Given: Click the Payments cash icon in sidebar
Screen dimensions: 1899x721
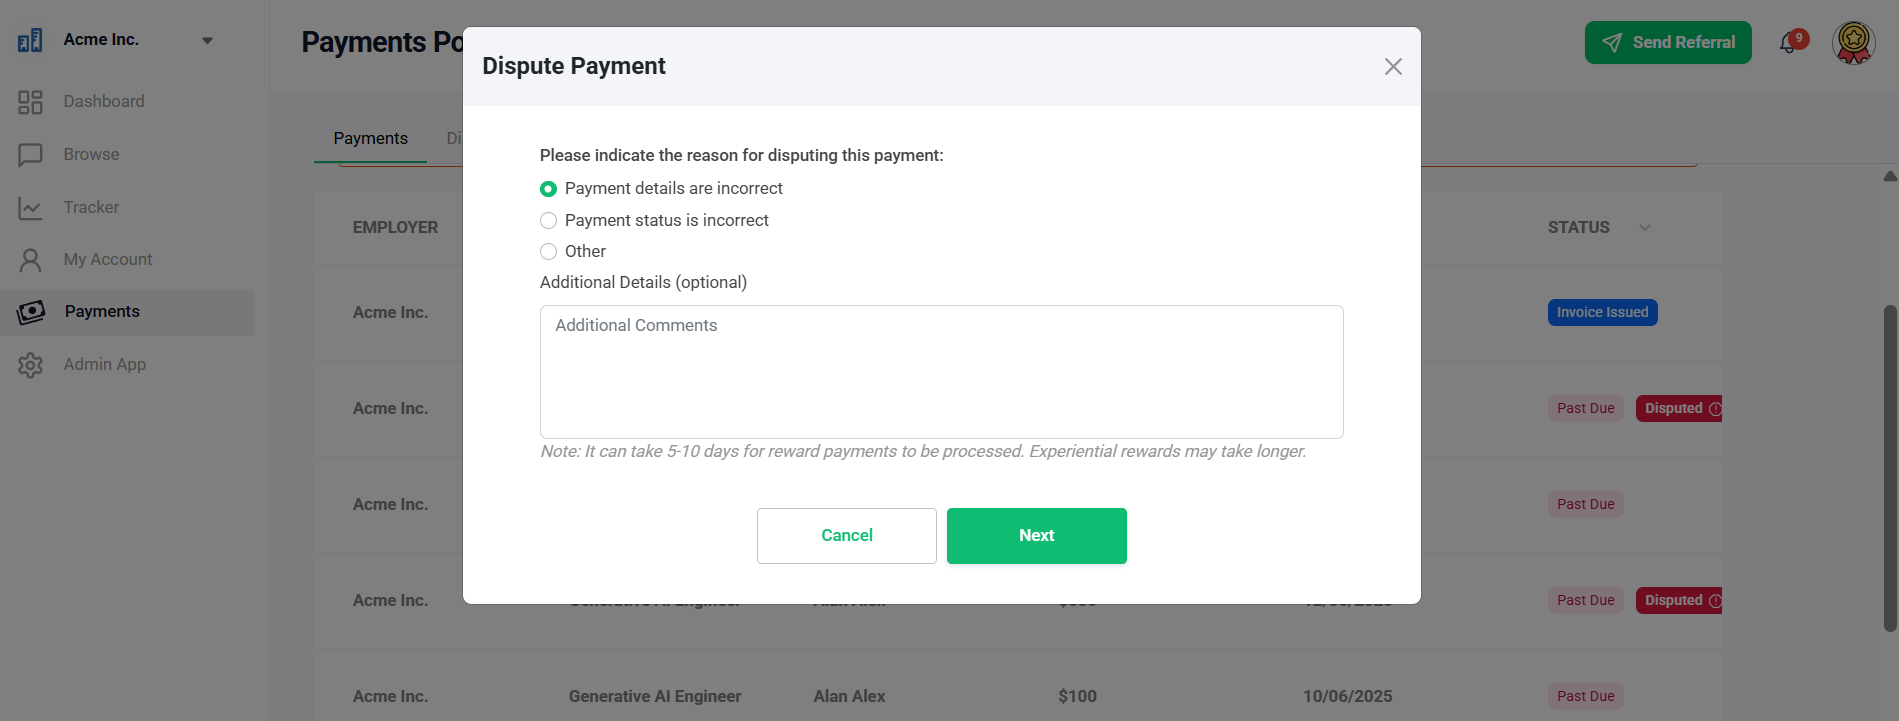Looking at the screenshot, I should click(31, 312).
